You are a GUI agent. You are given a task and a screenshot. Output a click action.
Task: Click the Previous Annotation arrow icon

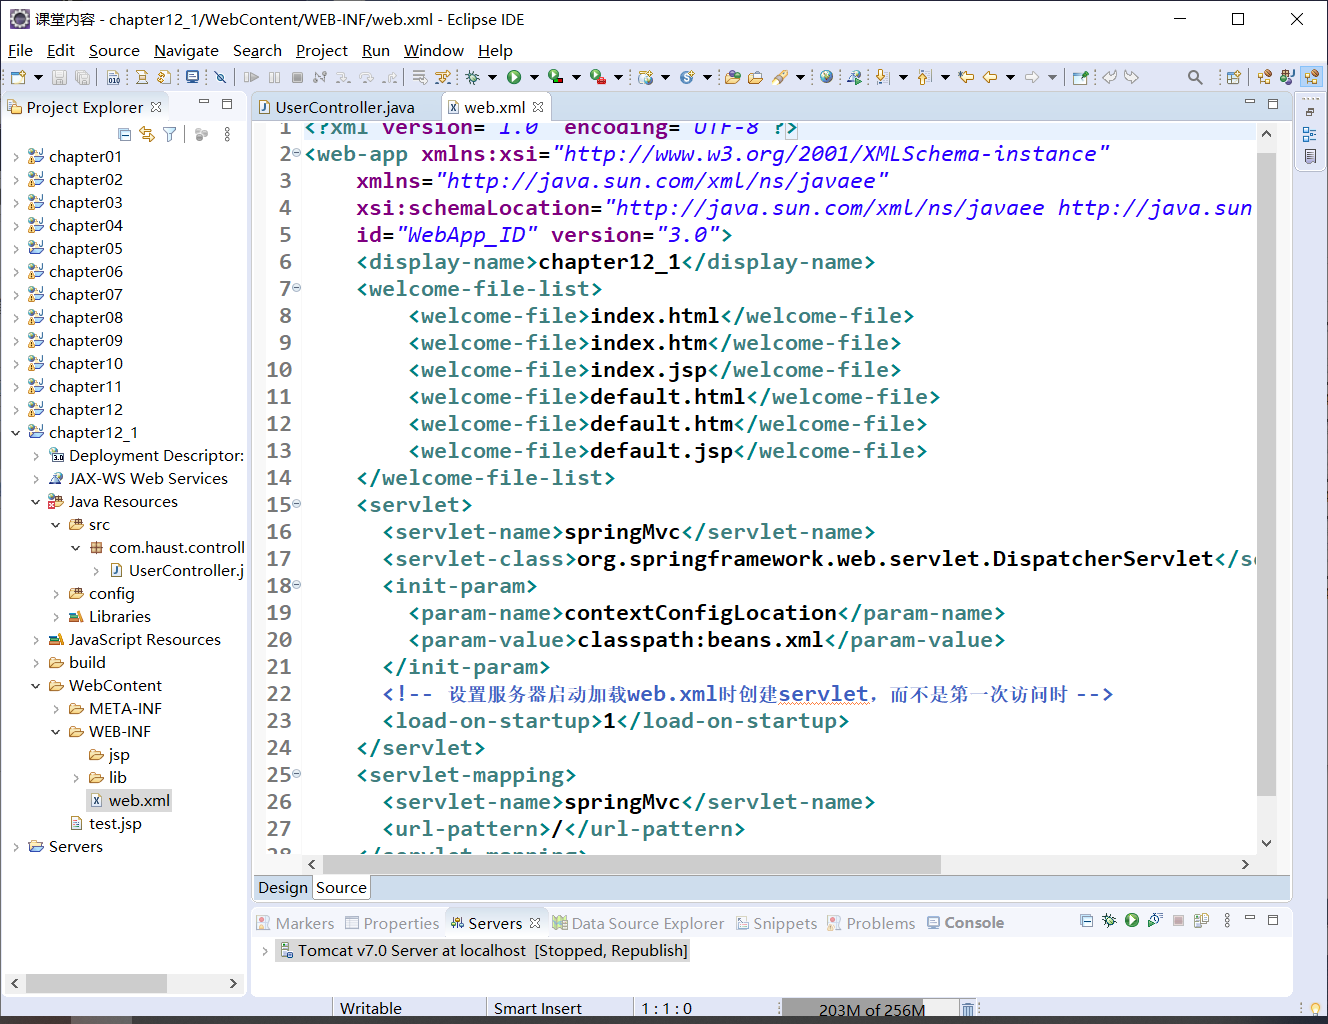(923, 77)
